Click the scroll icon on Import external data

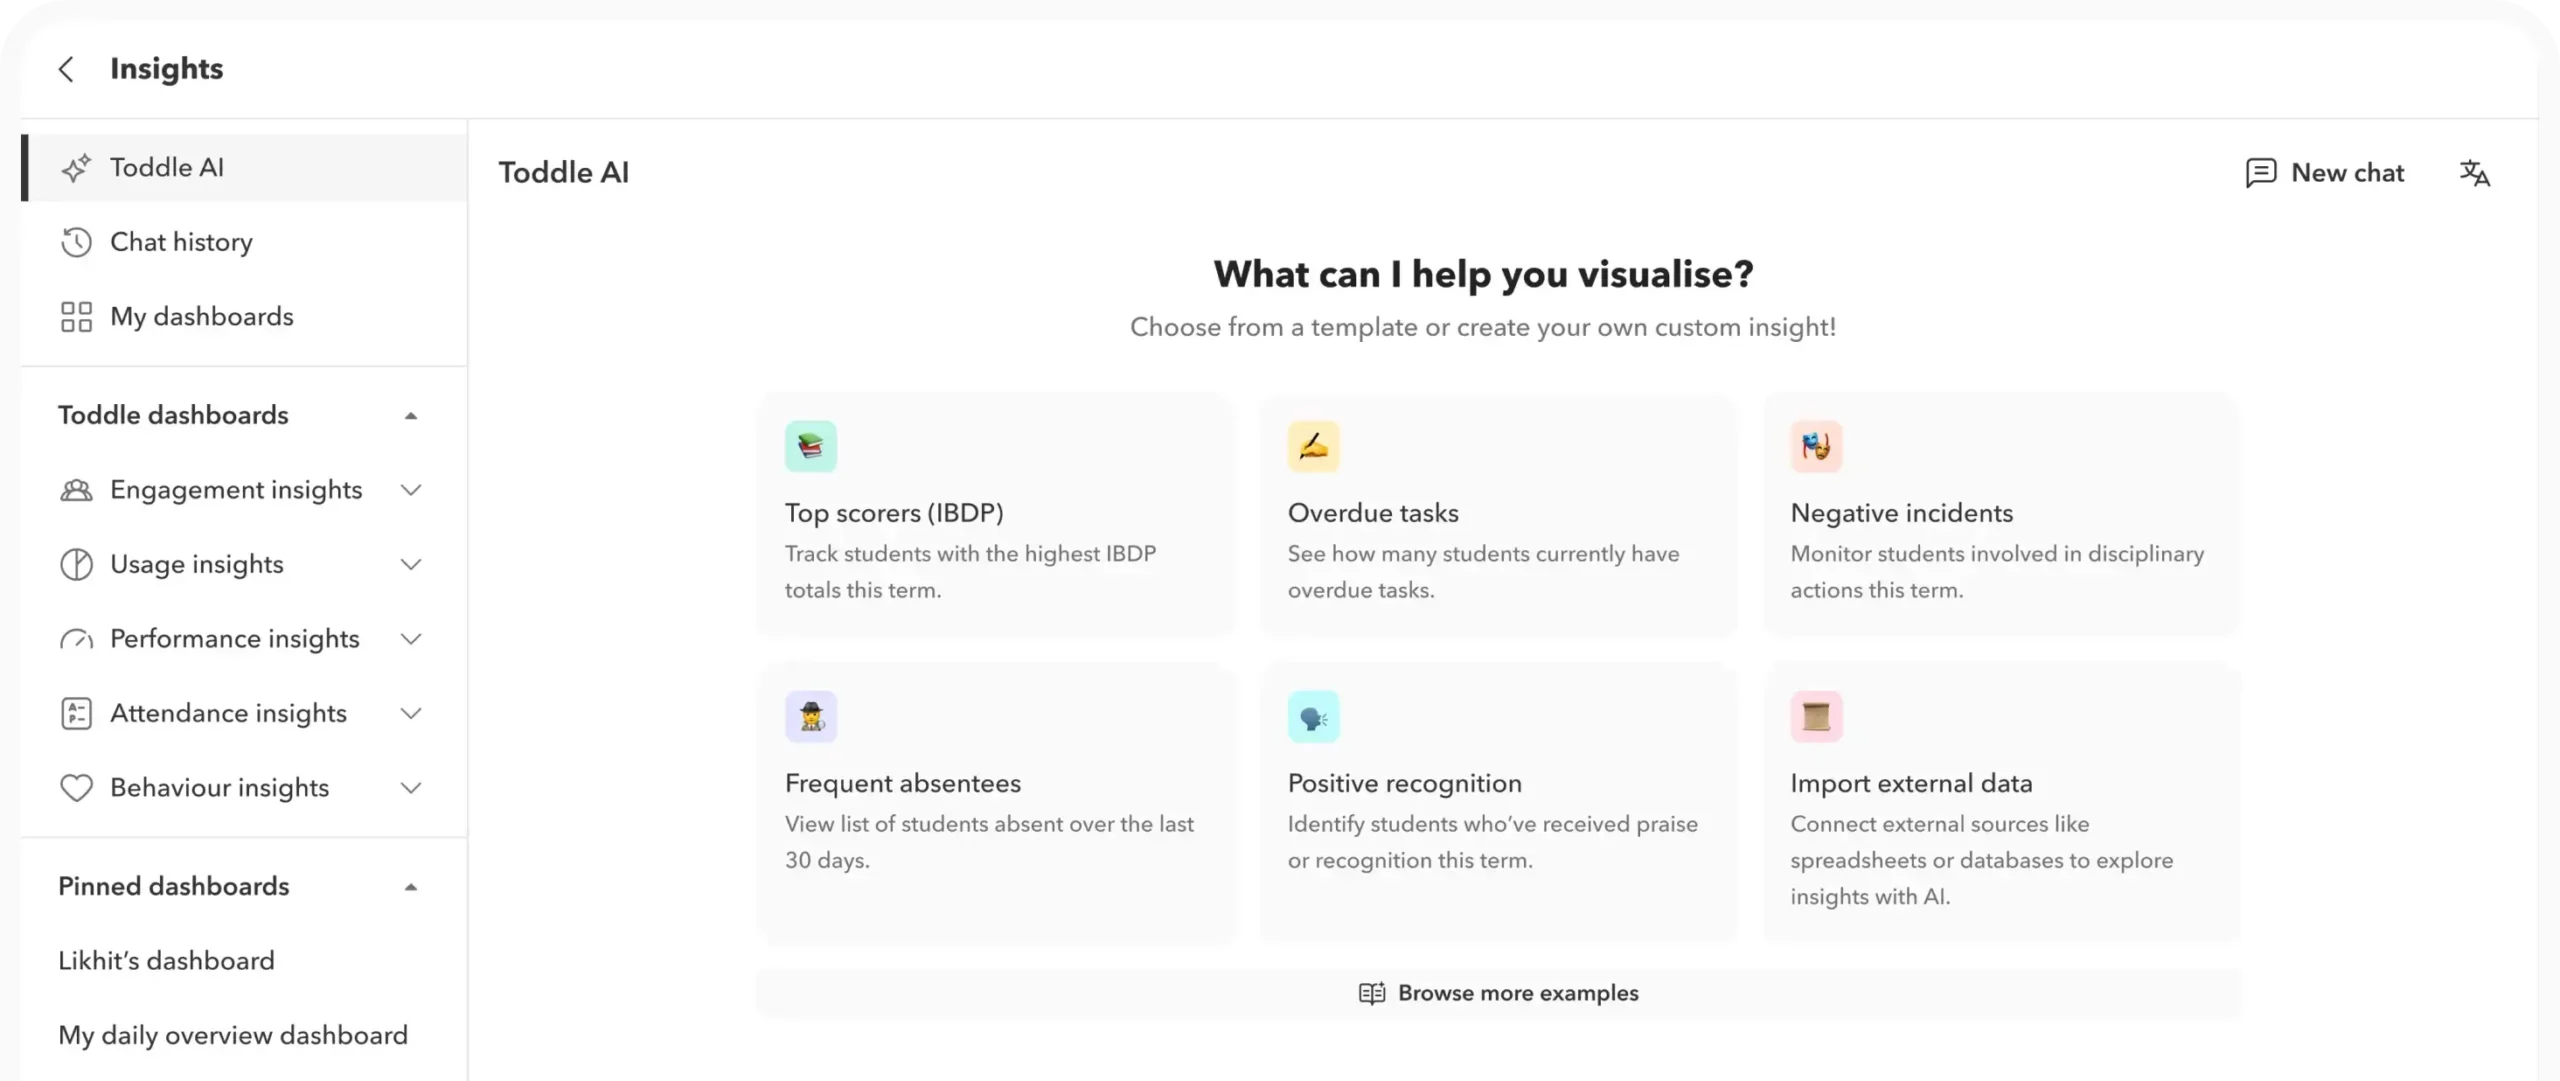pyautogui.click(x=1816, y=716)
